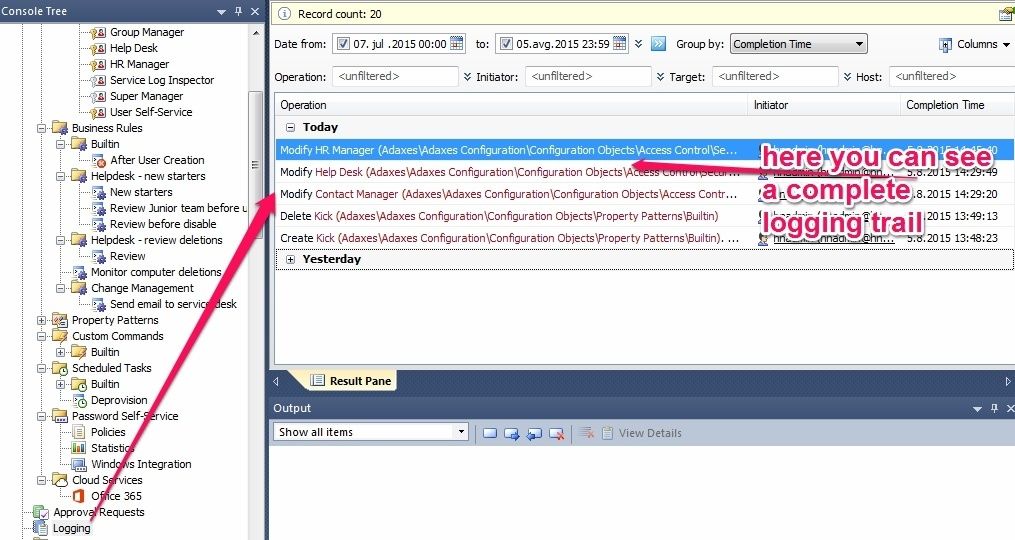Screen dimensions: 1015x540
Task: Click the plain message icon in Output toolbar
Action: pos(490,433)
